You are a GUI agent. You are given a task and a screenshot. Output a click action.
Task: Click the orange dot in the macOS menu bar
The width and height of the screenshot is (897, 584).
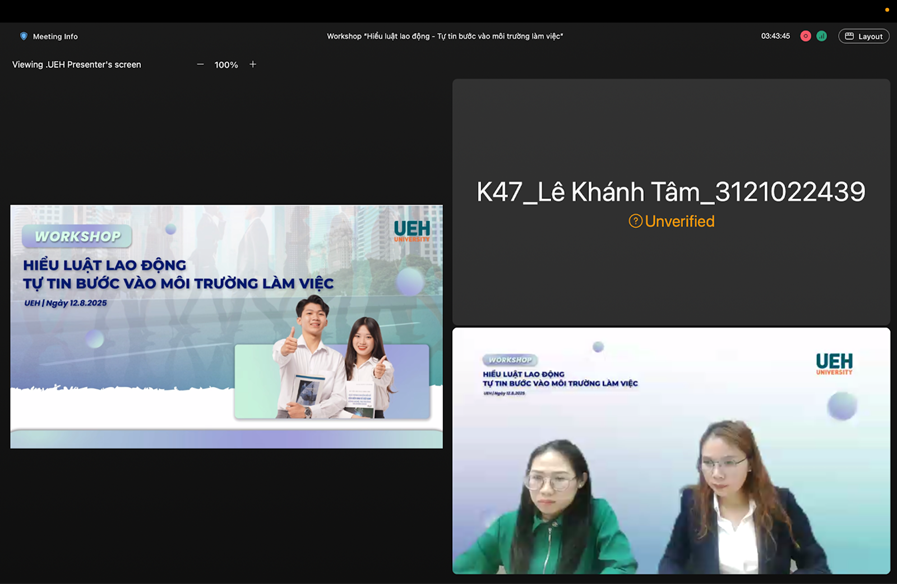click(886, 10)
